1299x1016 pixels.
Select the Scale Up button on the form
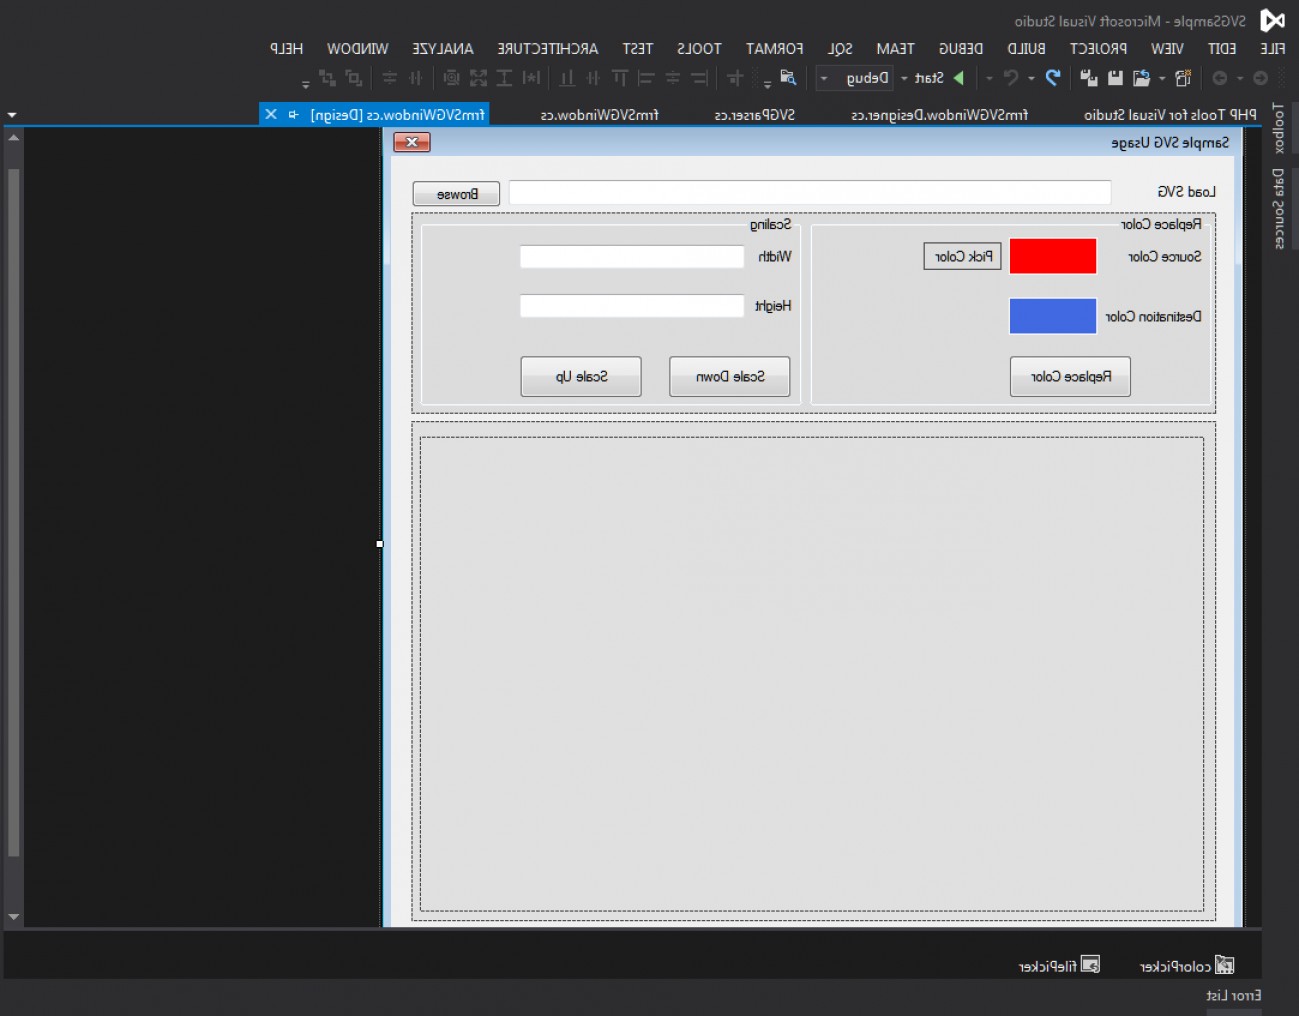[x=580, y=376]
